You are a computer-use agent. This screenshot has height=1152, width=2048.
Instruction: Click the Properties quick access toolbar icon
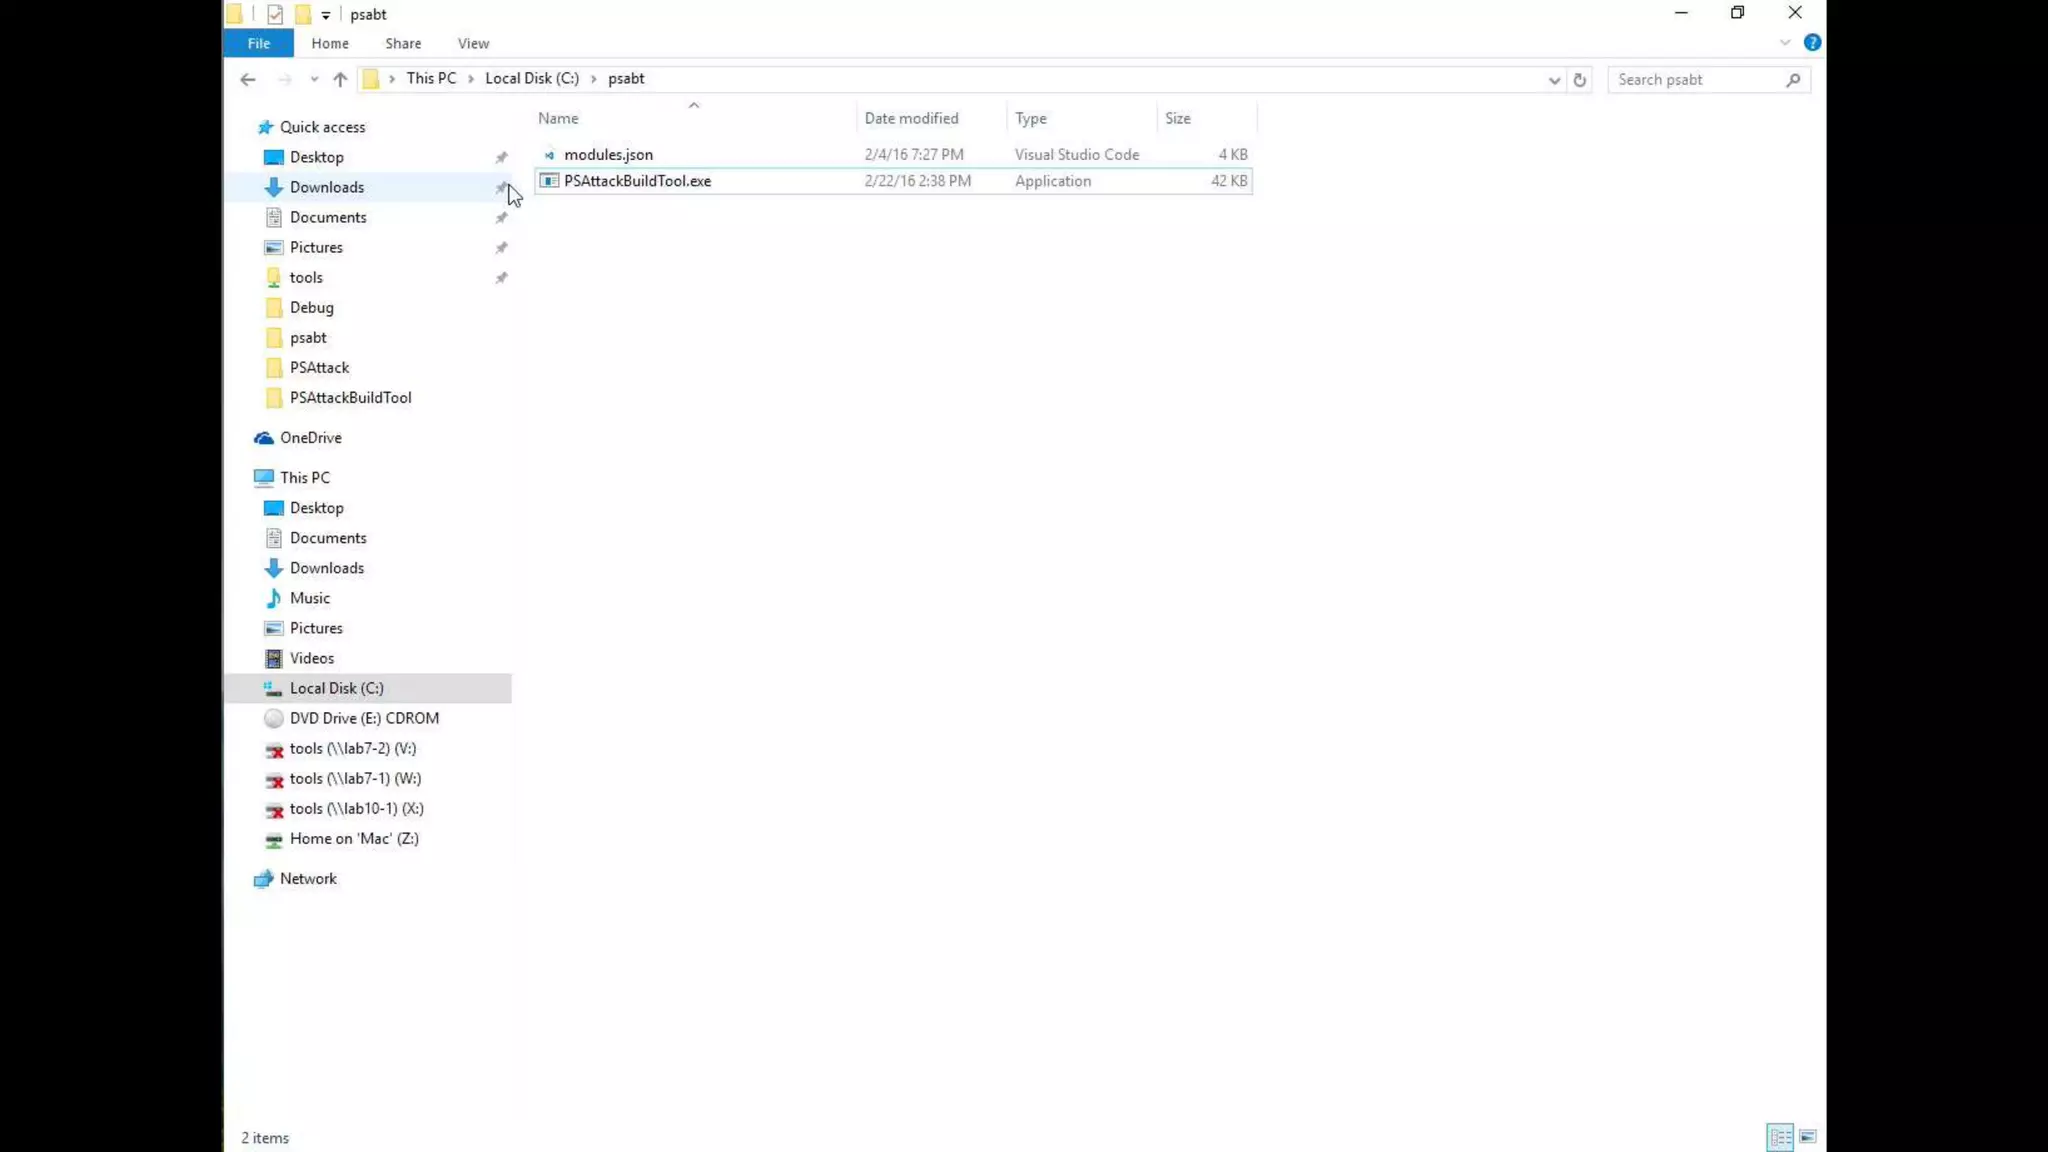click(275, 14)
